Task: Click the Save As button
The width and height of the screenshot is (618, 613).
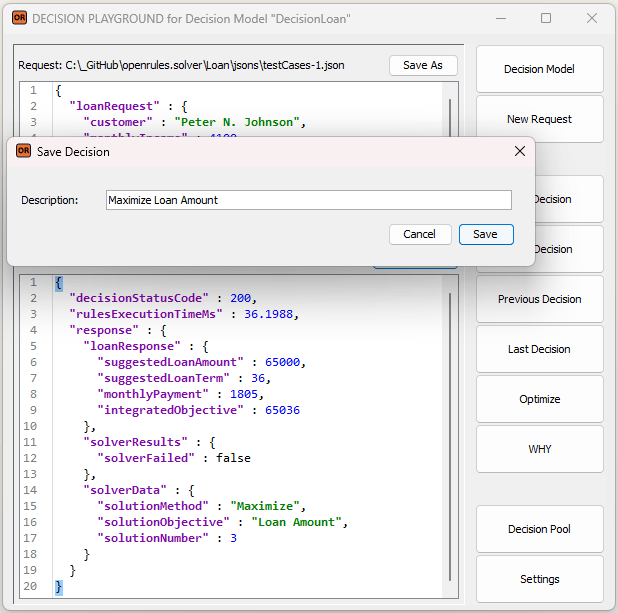Action: (422, 65)
